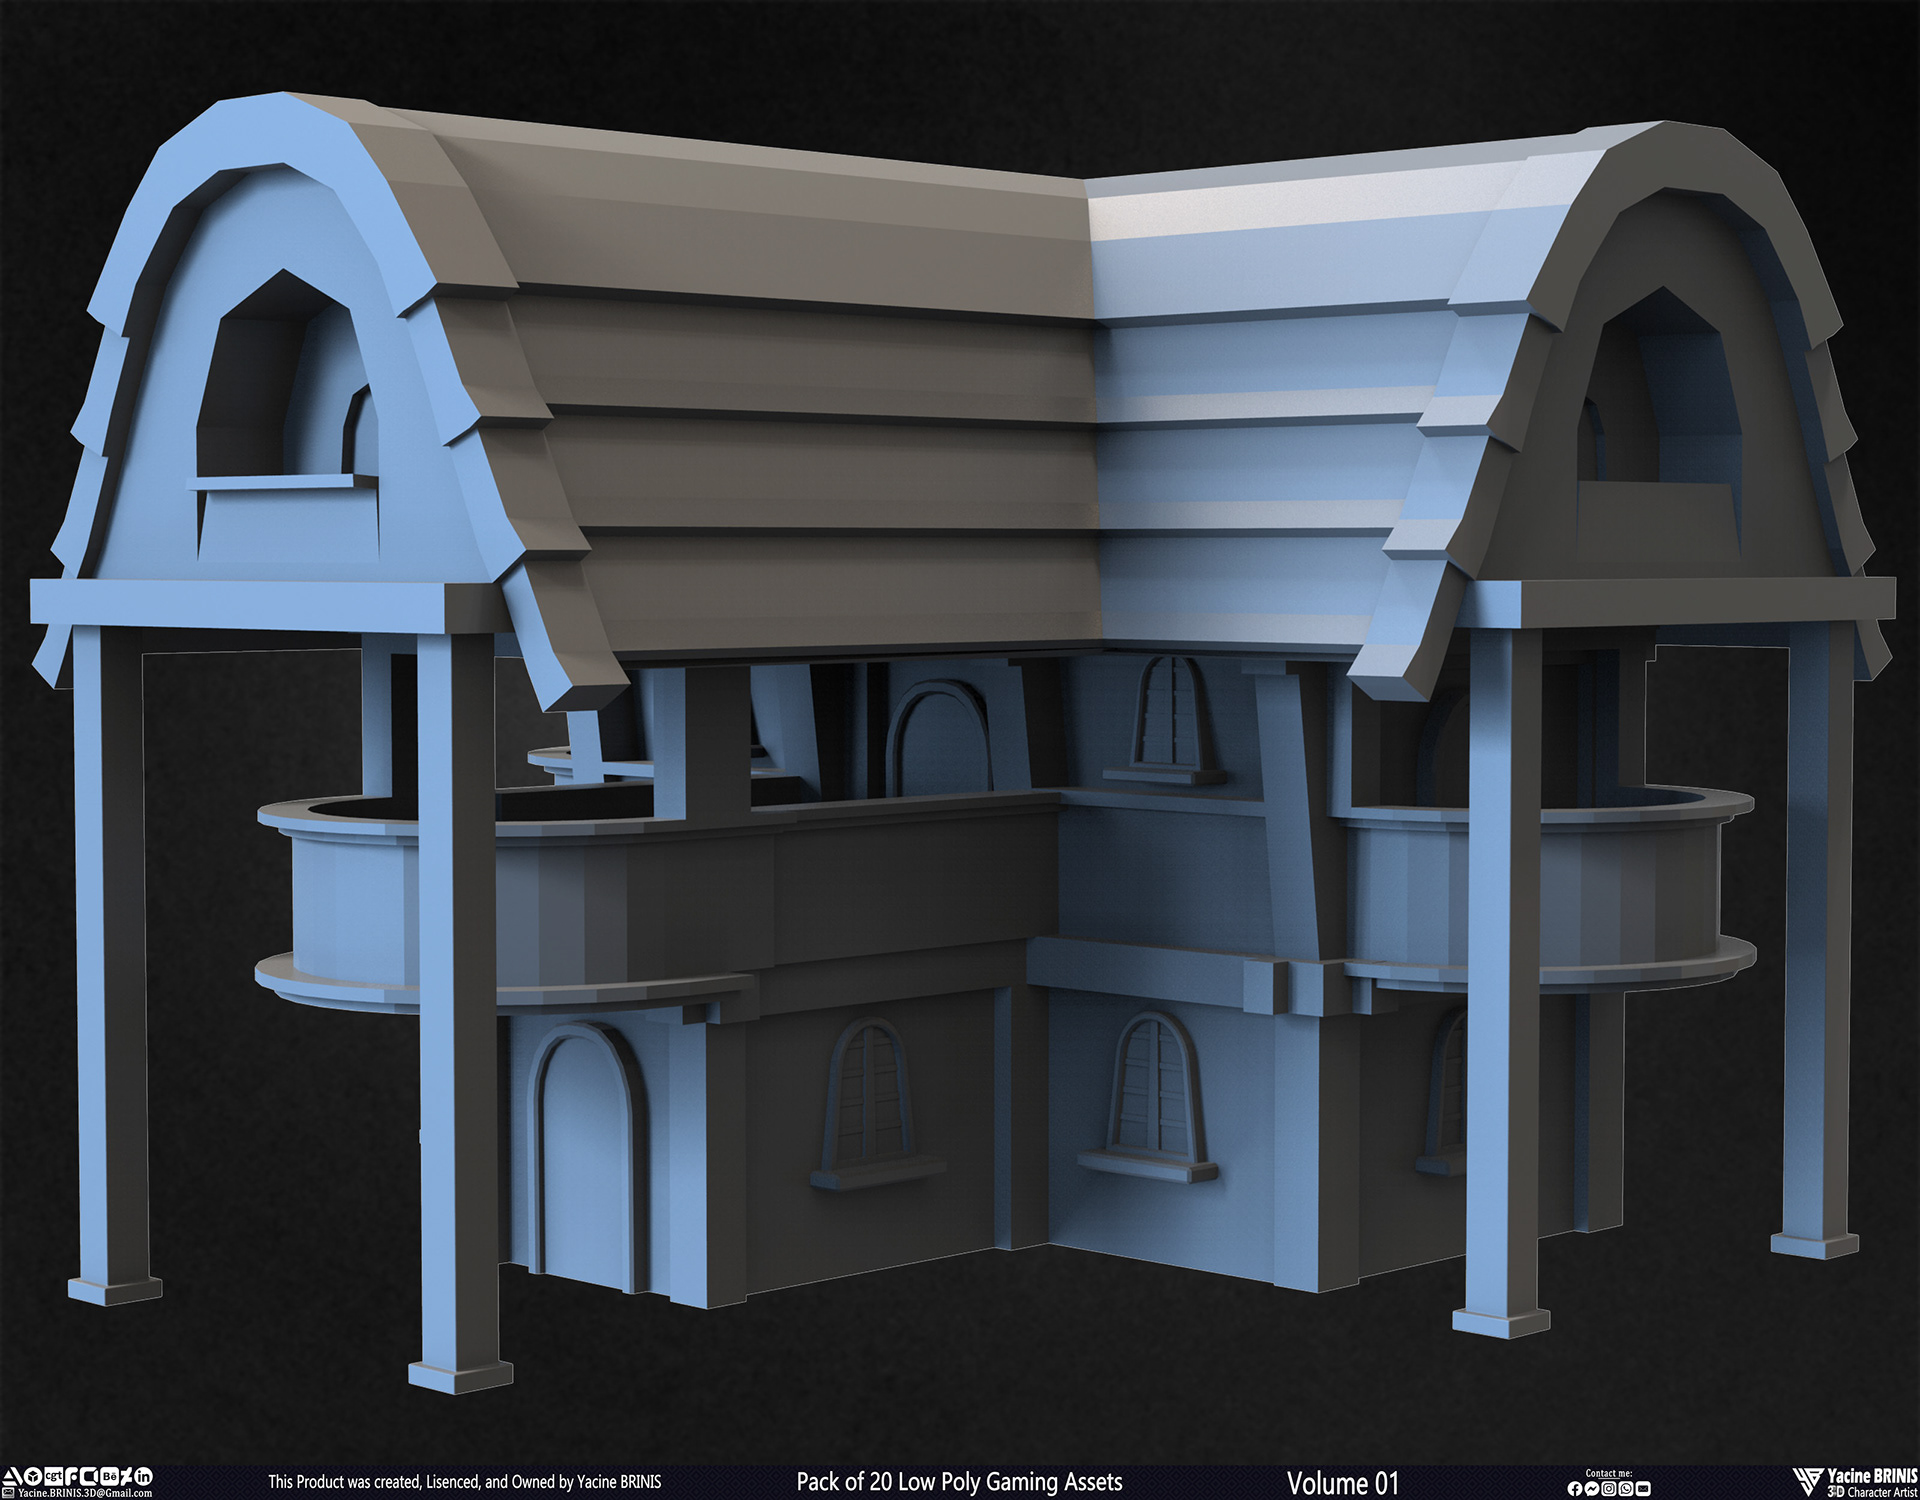
Task: Click the '3D Character Artist' subtitle text
Action: pos(1872,1492)
